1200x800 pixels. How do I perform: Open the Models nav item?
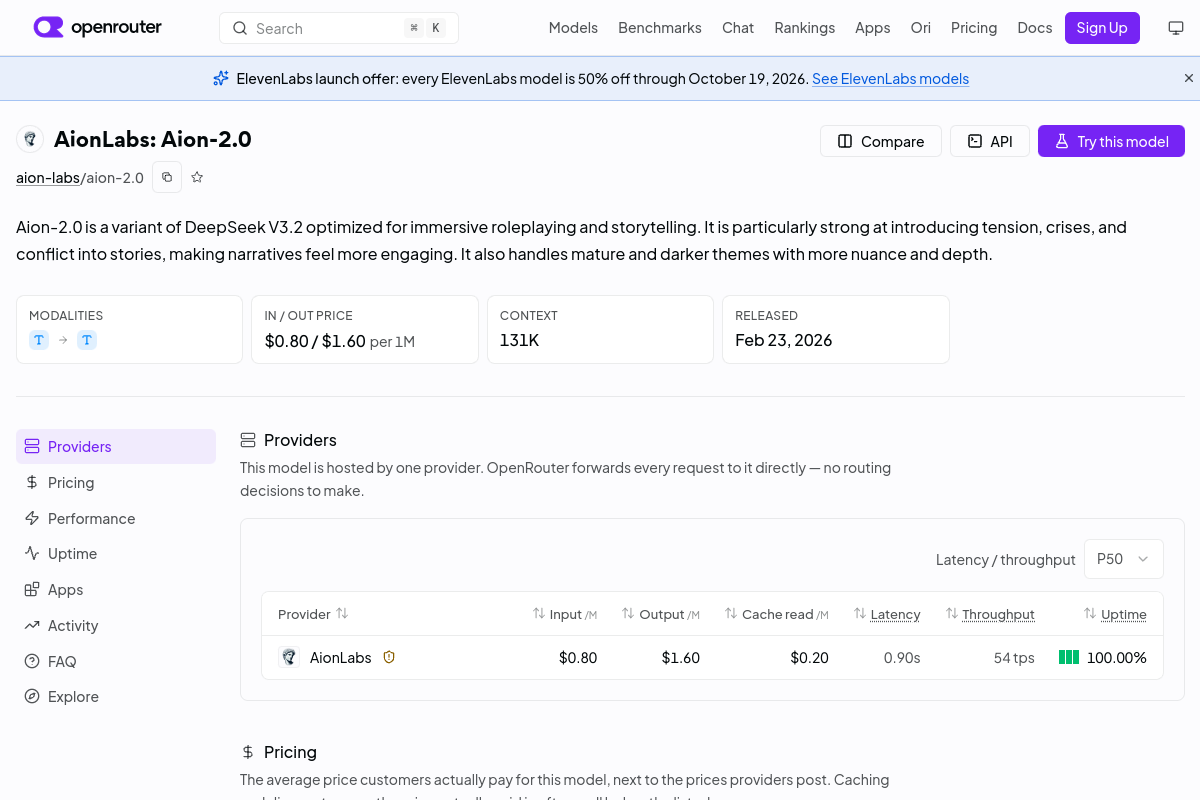tap(573, 28)
